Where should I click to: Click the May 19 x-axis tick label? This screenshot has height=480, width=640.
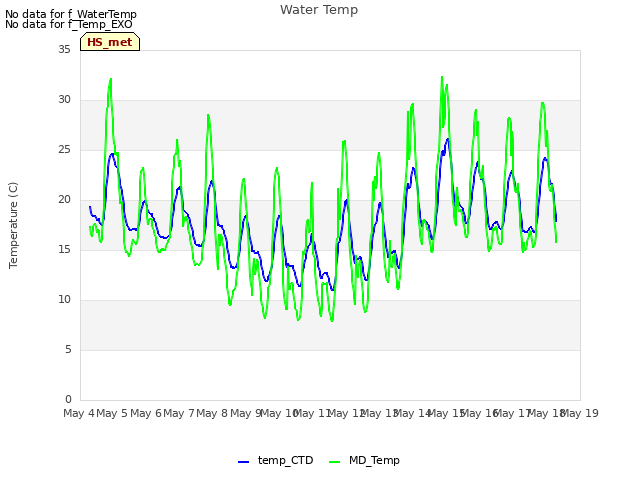tap(580, 413)
